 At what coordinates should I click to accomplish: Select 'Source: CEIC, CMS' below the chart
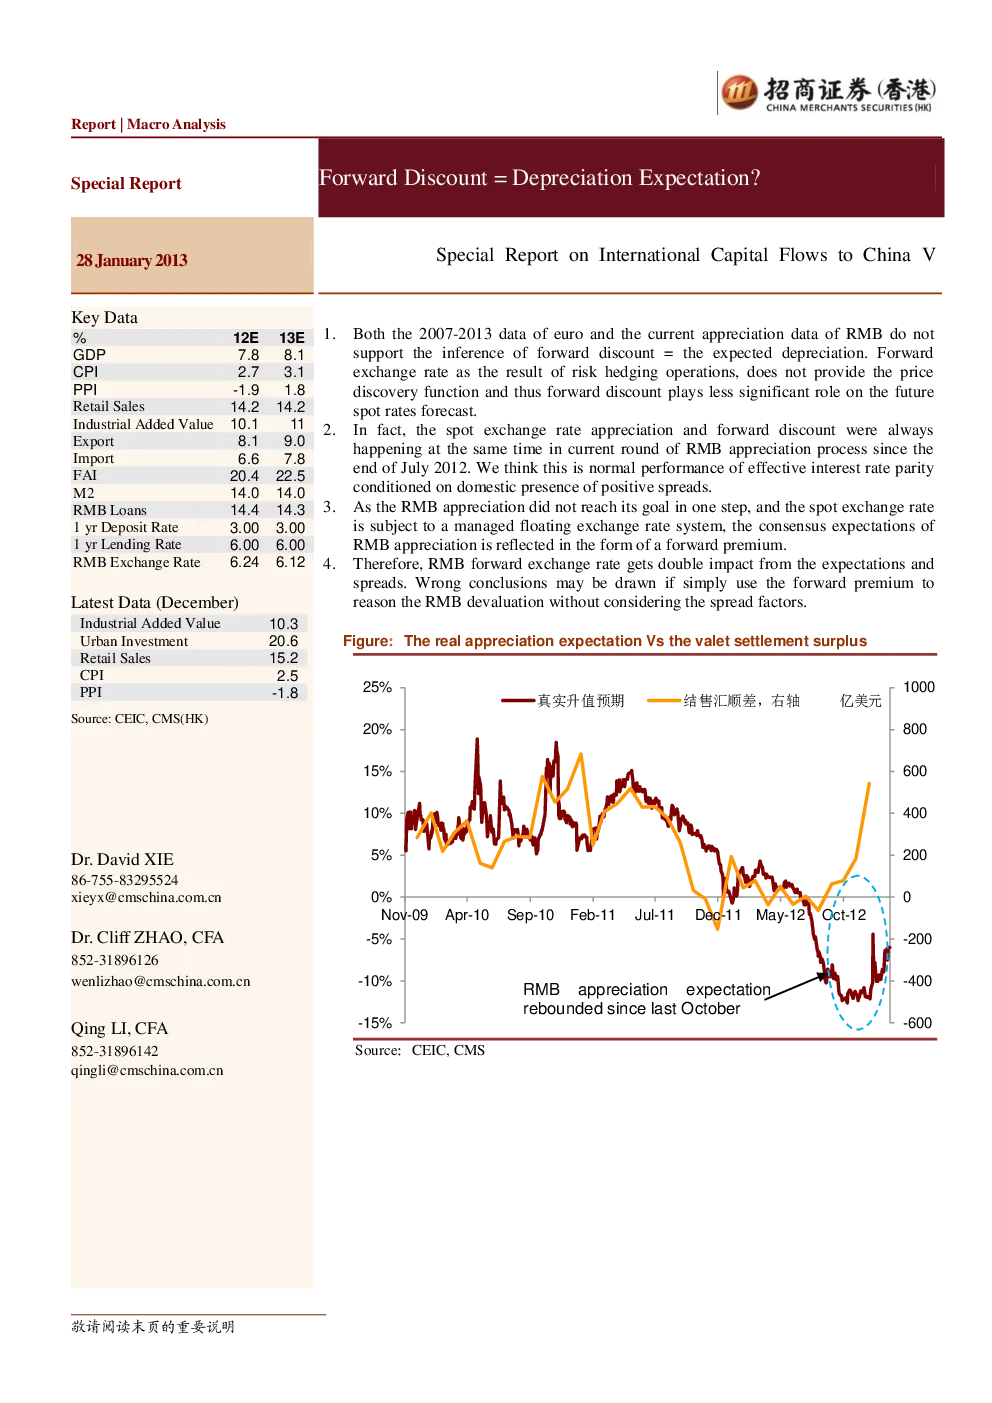pos(420,1051)
